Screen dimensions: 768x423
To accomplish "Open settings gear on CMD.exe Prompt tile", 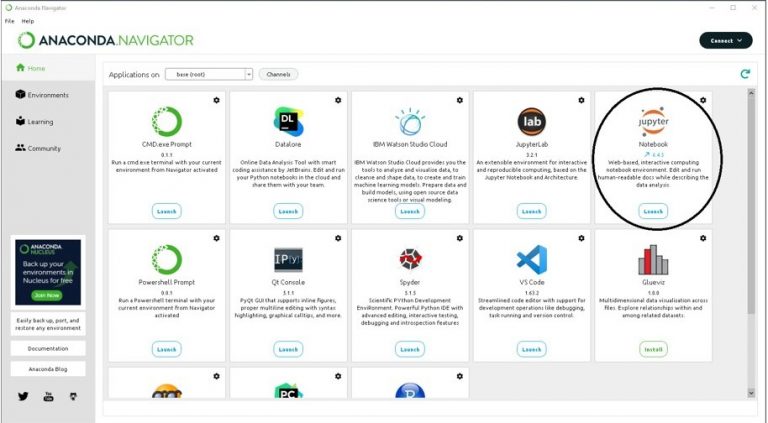I will (x=216, y=100).
